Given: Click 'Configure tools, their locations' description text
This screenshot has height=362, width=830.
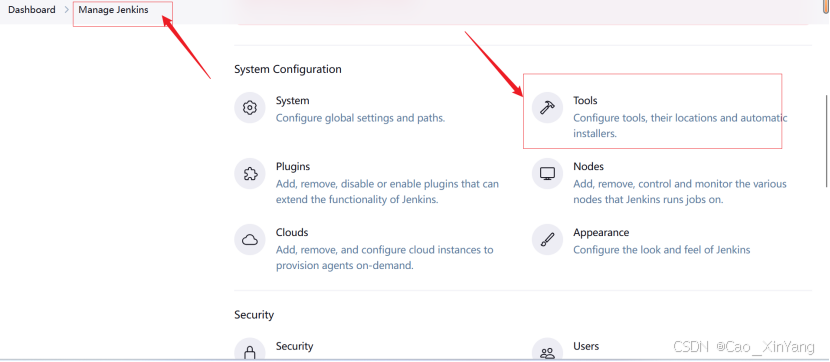Looking at the screenshot, I should point(680,126).
